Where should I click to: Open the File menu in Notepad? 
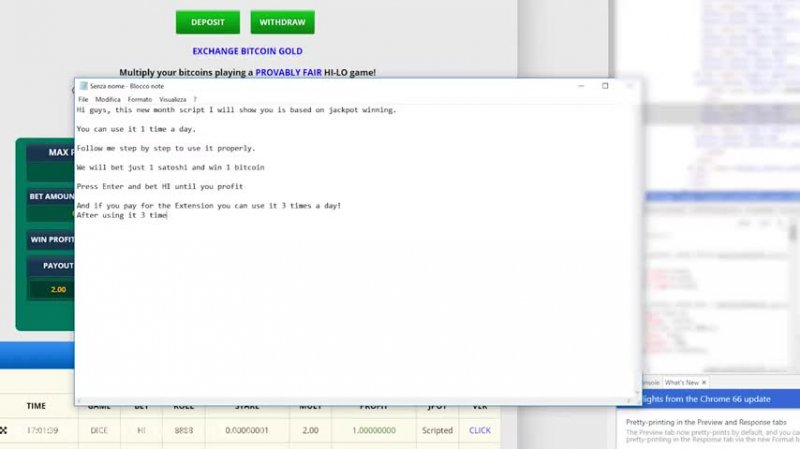[x=83, y=100]
